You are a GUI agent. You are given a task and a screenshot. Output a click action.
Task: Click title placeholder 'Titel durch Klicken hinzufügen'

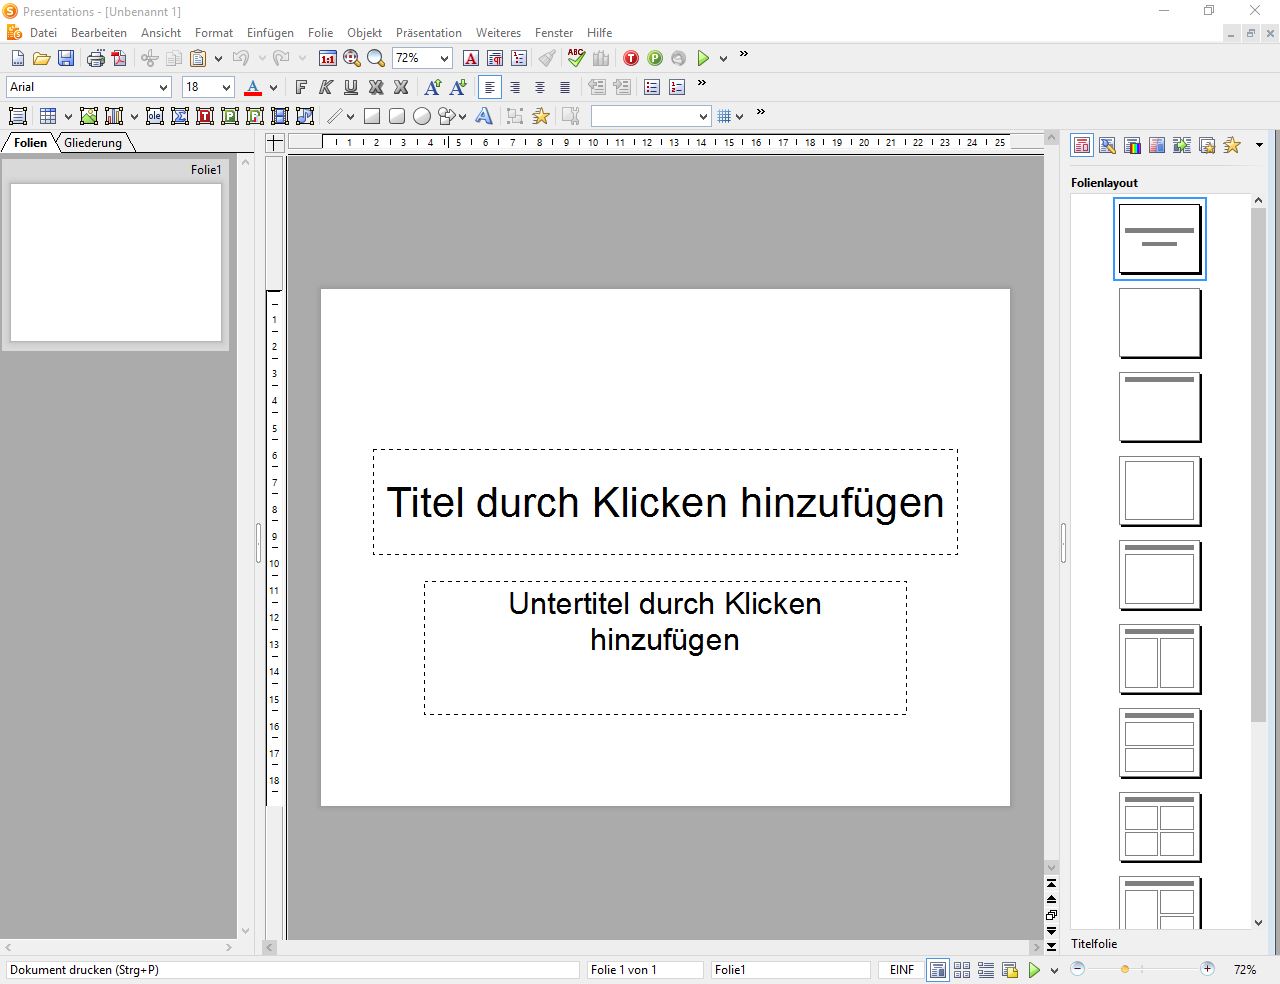[x=665, y=502]
